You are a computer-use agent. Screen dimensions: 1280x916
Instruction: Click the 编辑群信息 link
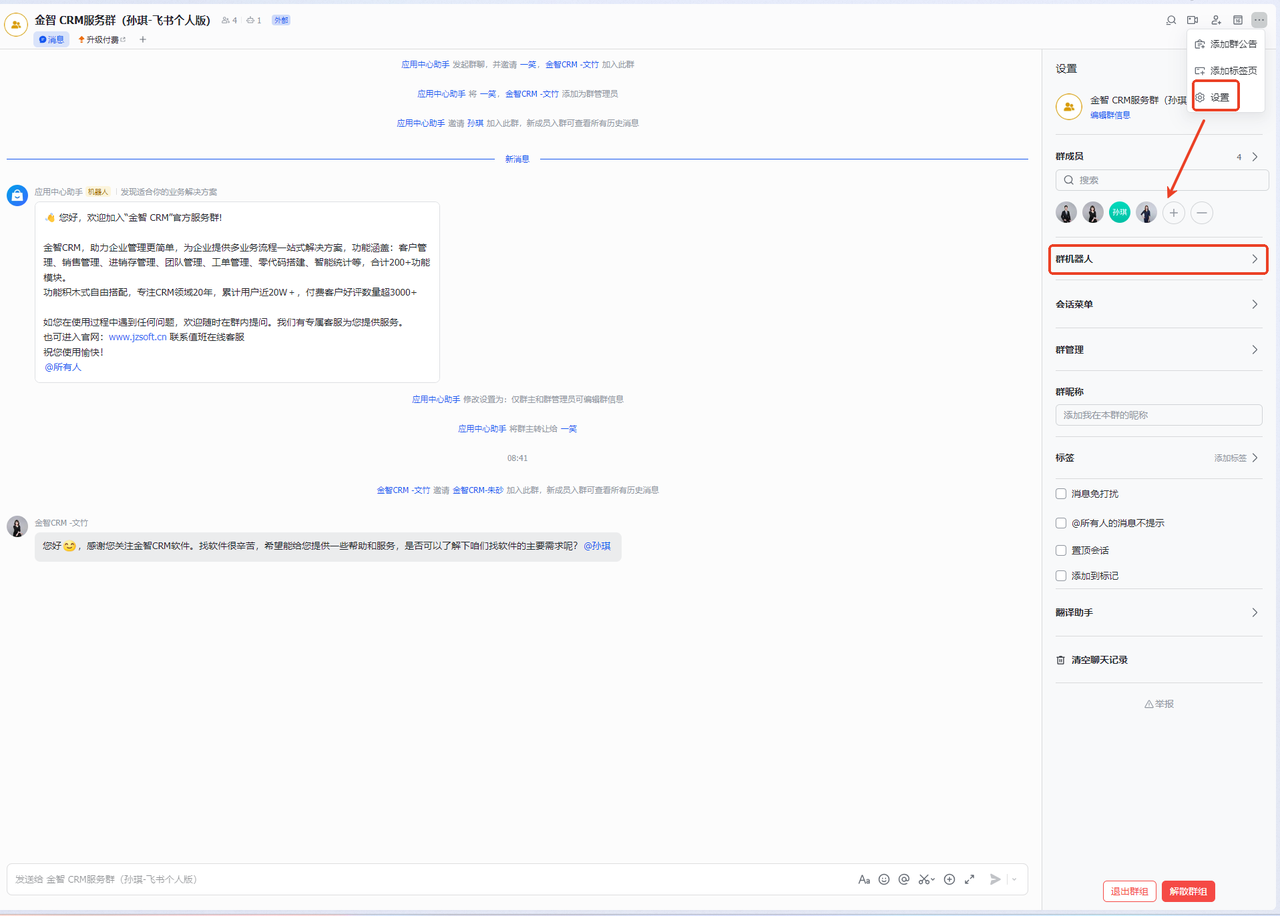[x=1110, y=115]
